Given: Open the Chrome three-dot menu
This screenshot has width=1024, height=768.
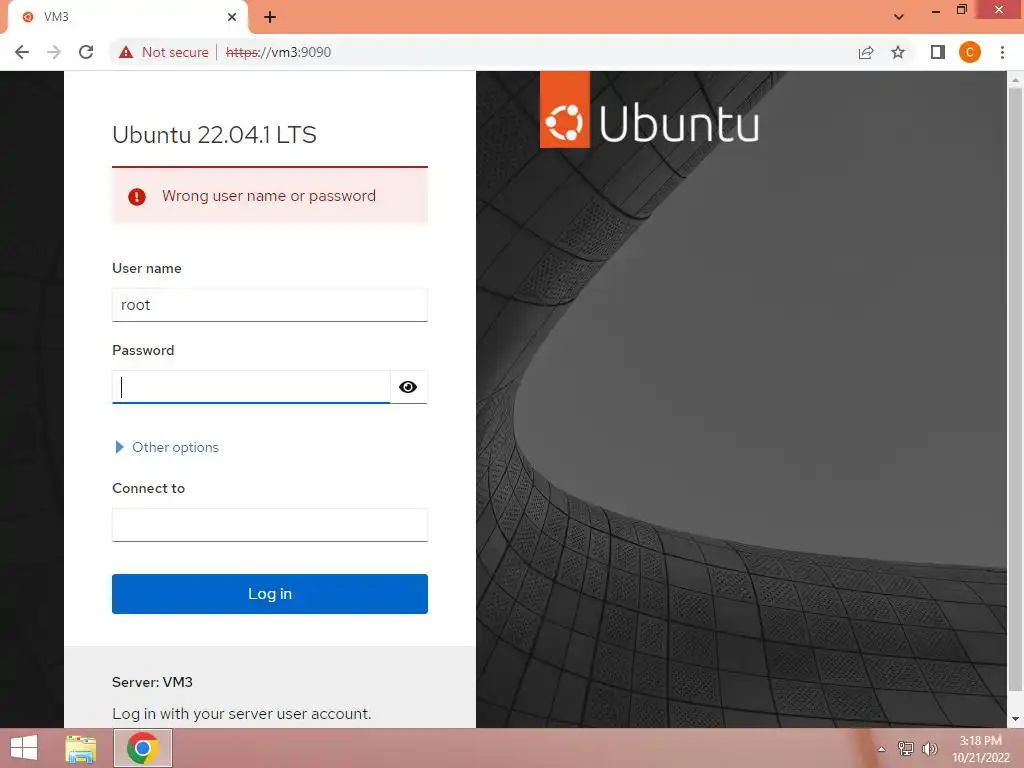Looking at the screenshot, I should (1002, 52).
